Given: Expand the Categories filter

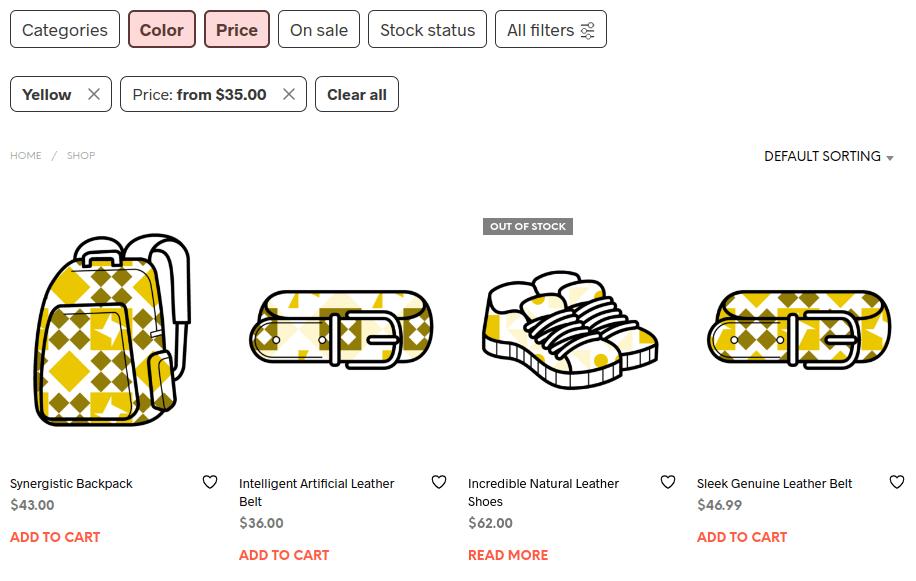Looking at the screenshot, I should pyautogui.click(x=64, y=29).
